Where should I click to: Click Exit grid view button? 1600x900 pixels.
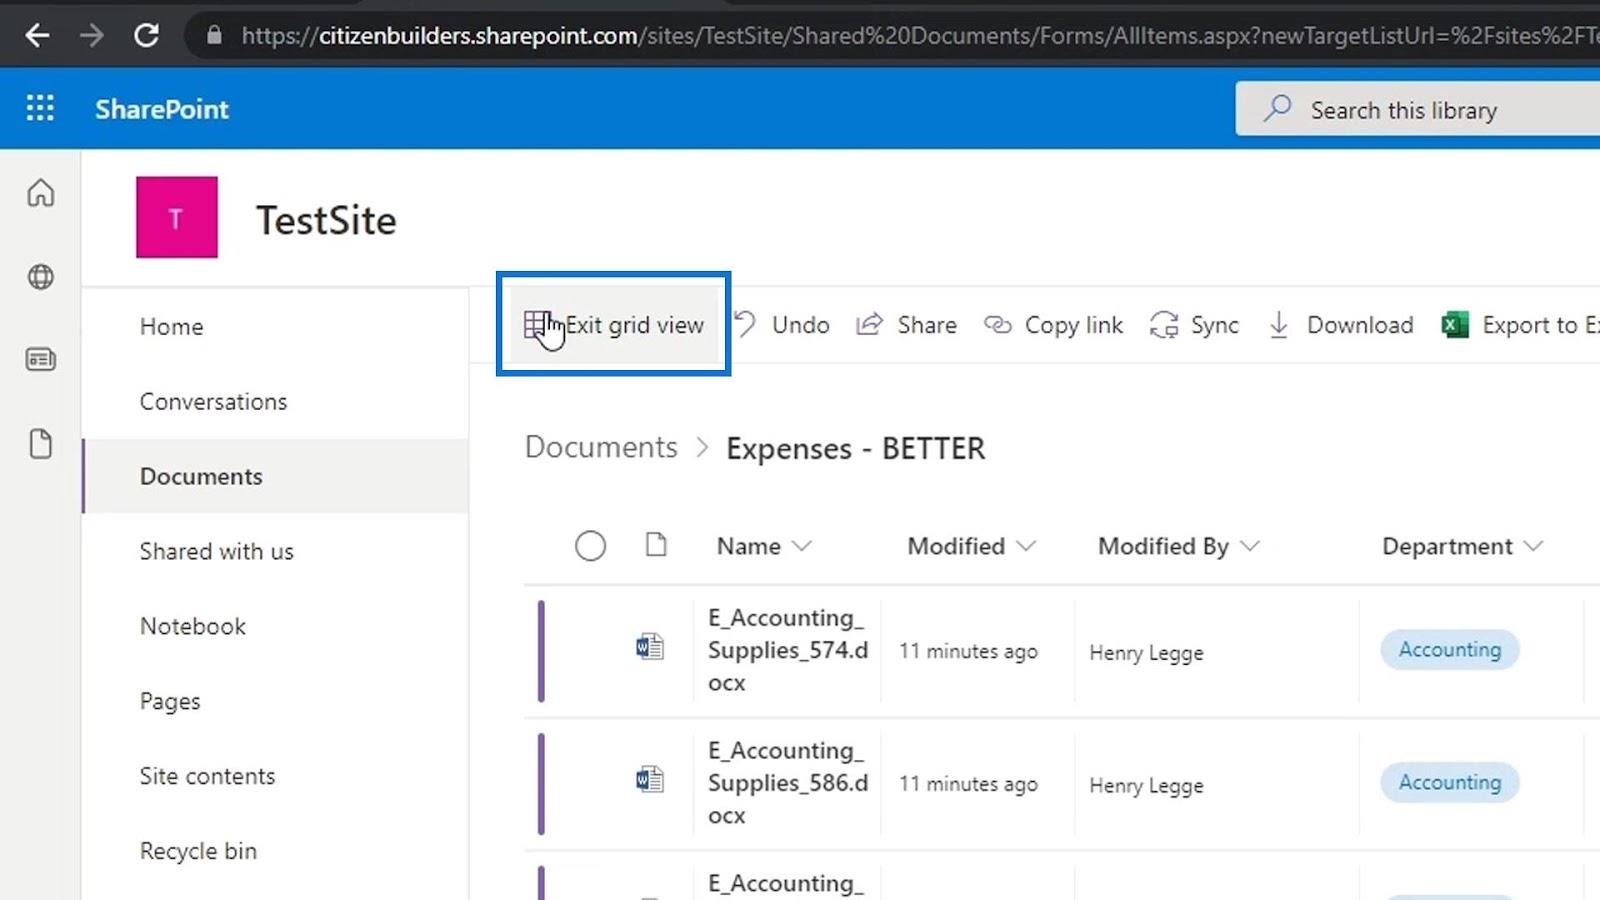click(614, 325)
